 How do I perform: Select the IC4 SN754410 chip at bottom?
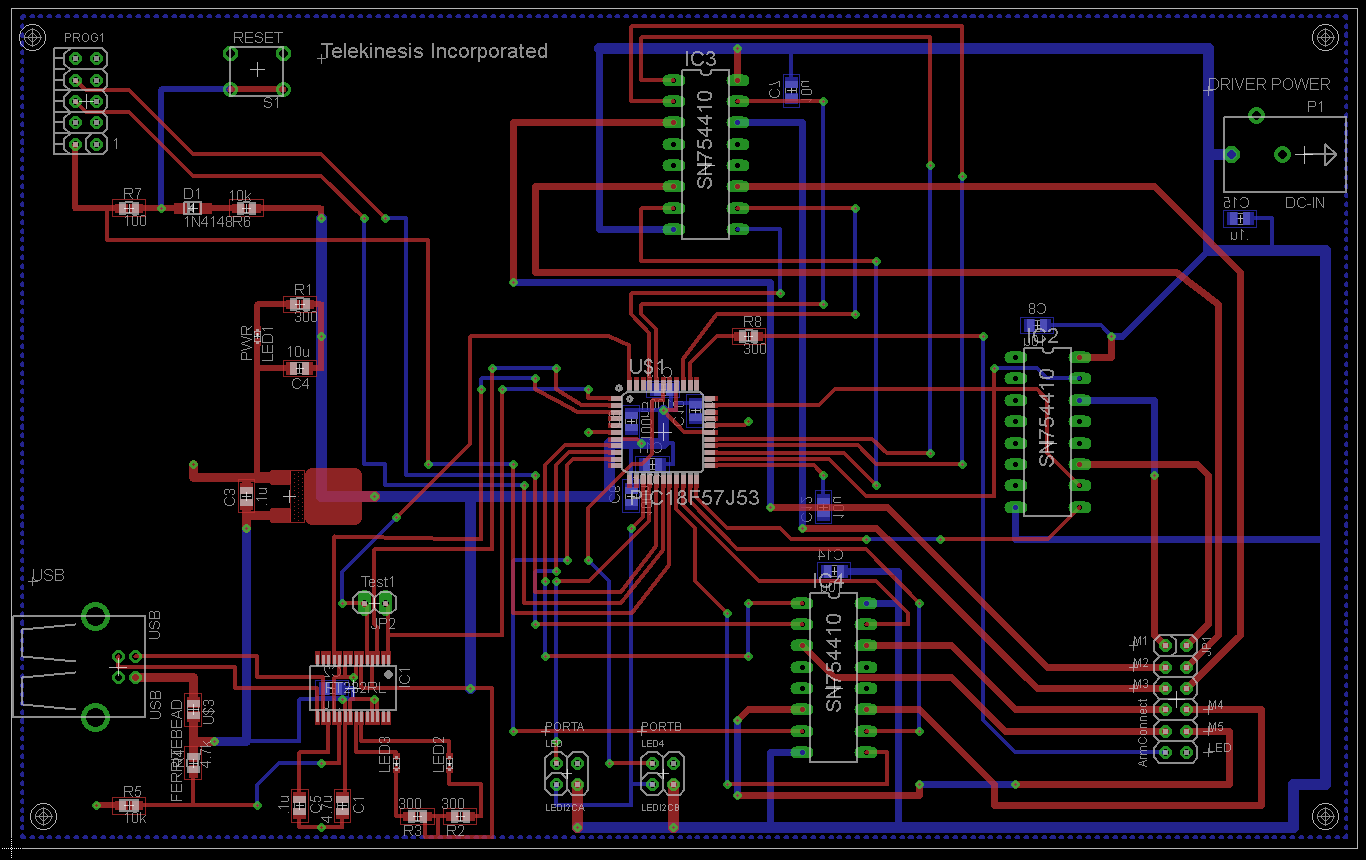833,677
